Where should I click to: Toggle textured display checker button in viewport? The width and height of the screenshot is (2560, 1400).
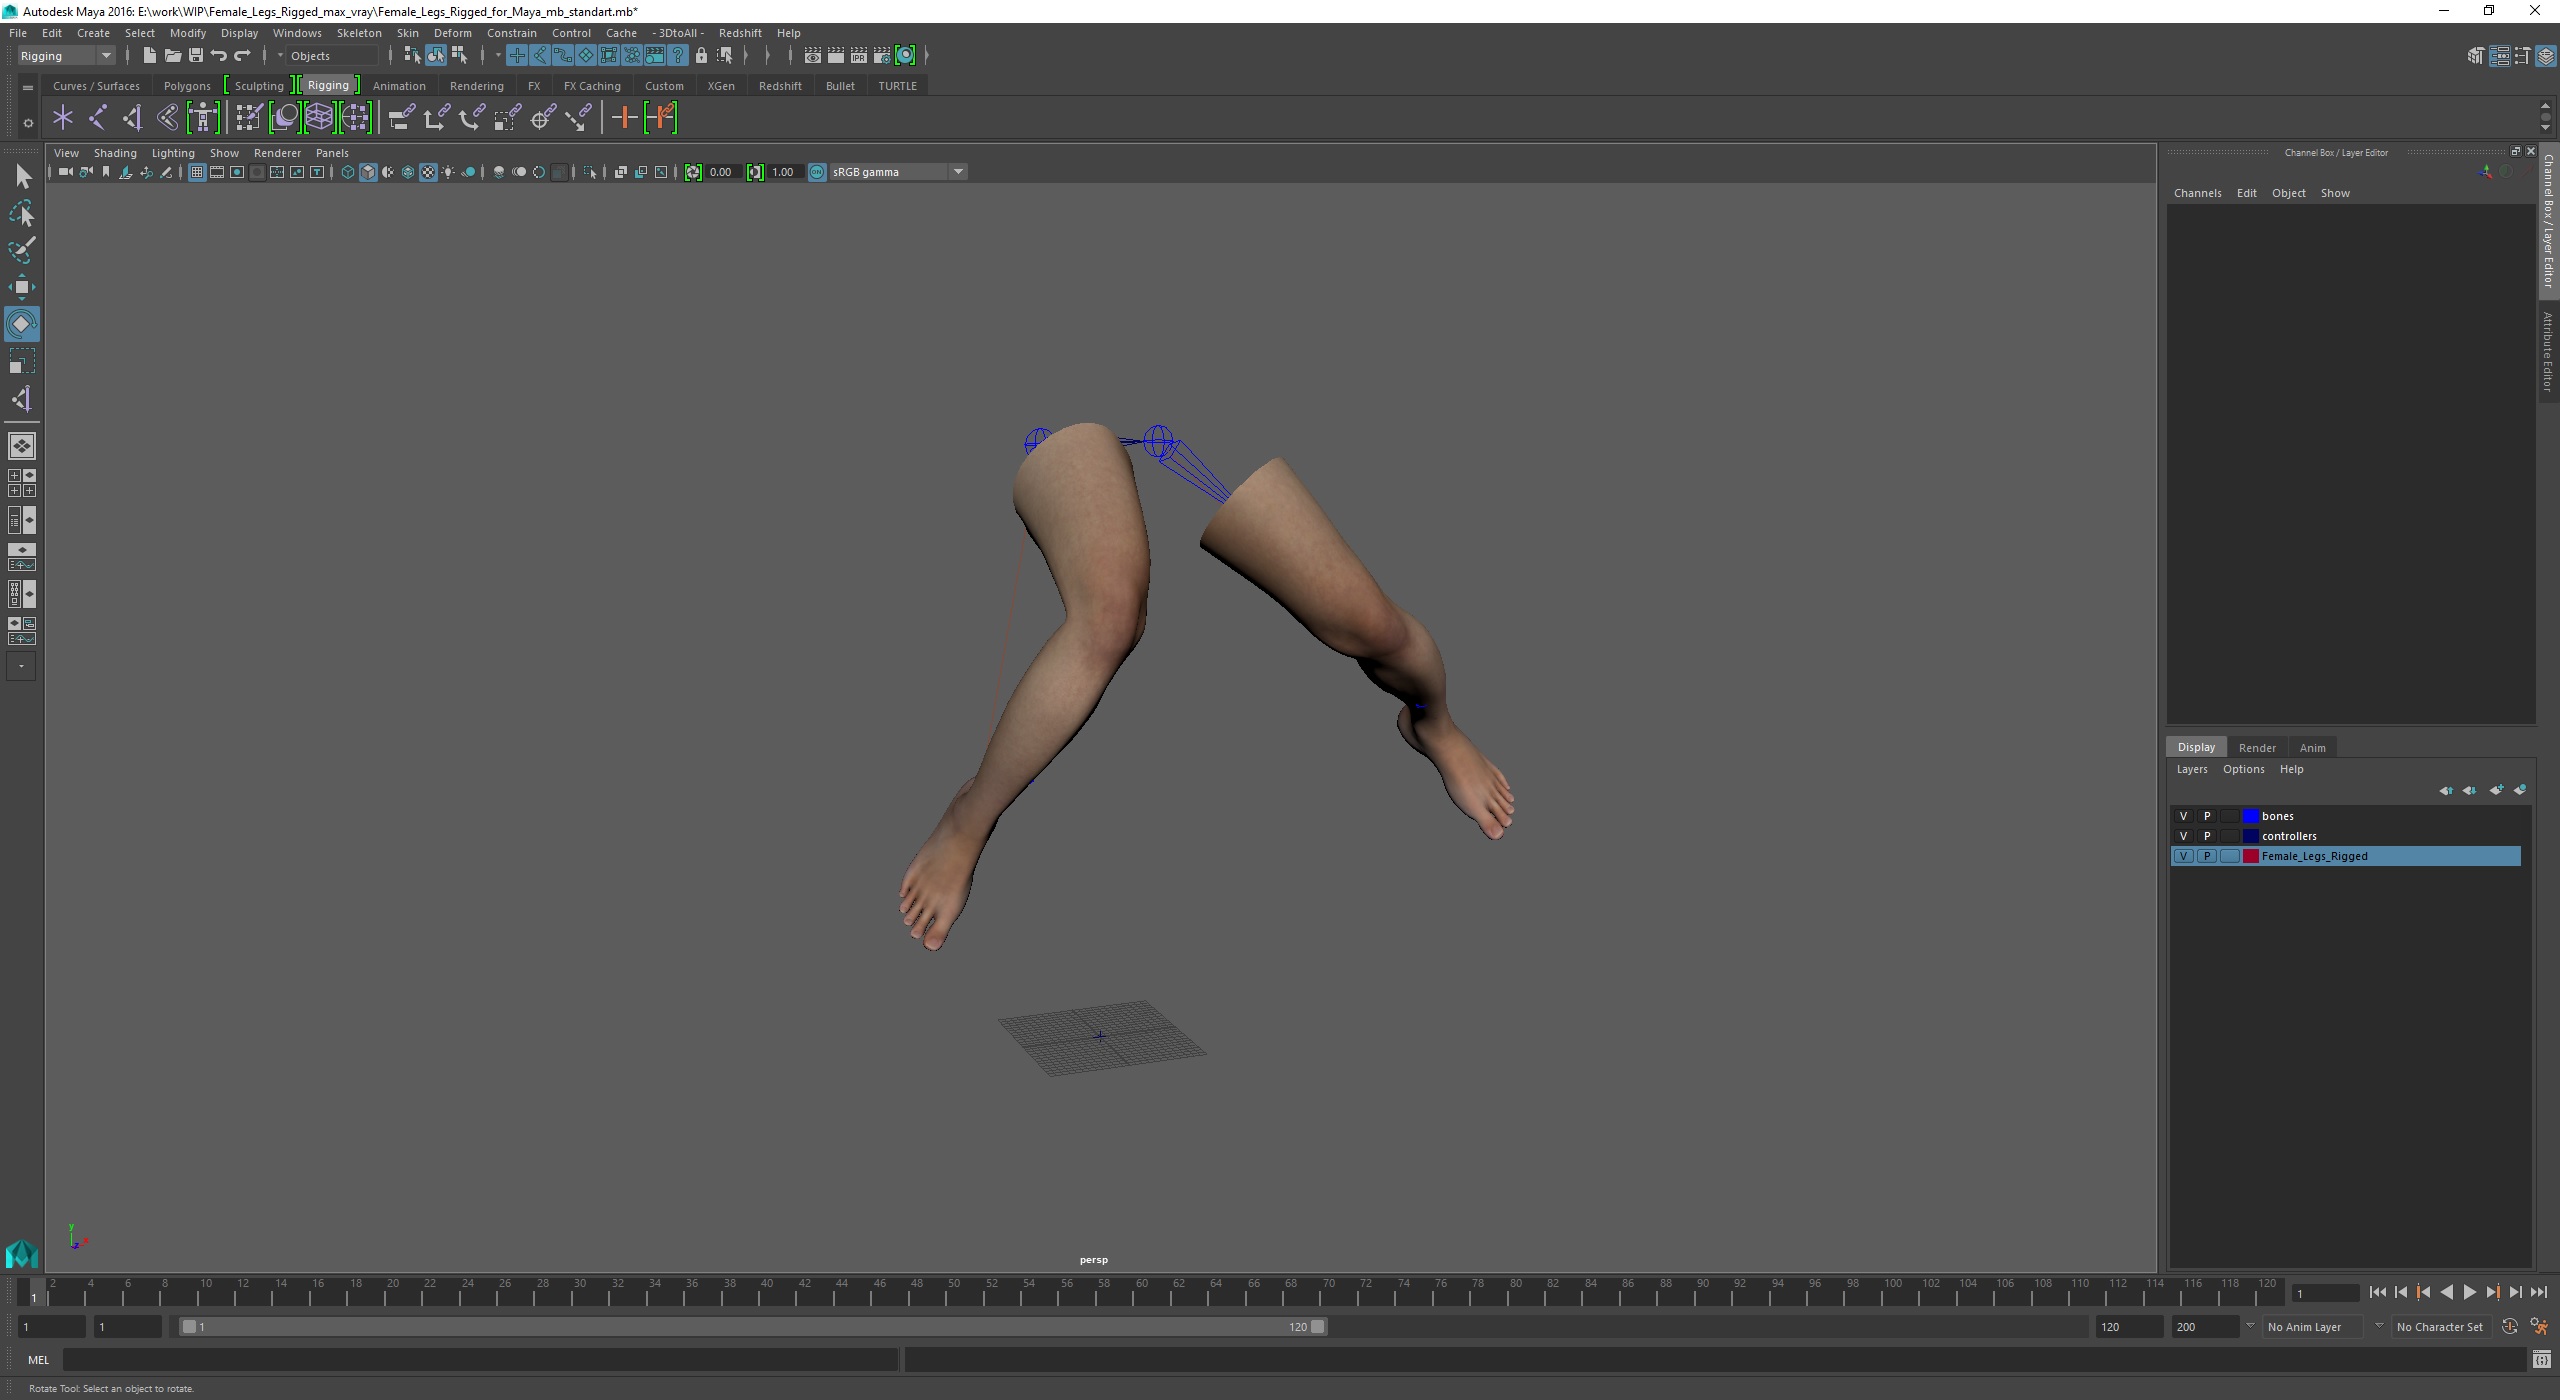(x=428, y=172)
